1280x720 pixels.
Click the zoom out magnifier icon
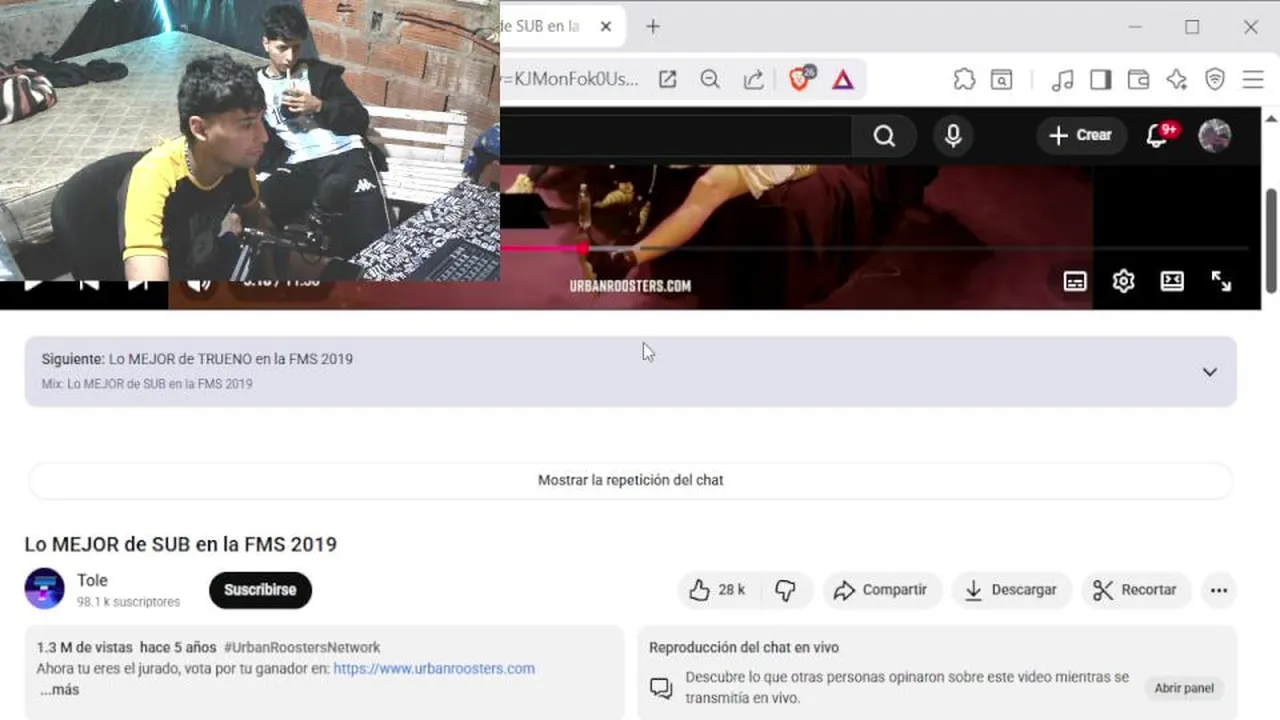click(710, 79)
